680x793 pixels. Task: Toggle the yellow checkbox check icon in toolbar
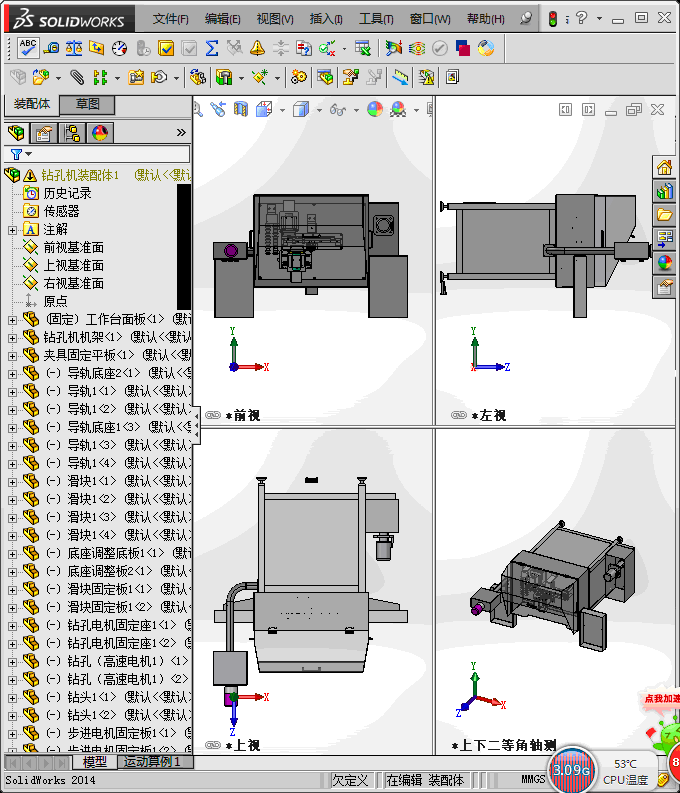click(166, 48)
